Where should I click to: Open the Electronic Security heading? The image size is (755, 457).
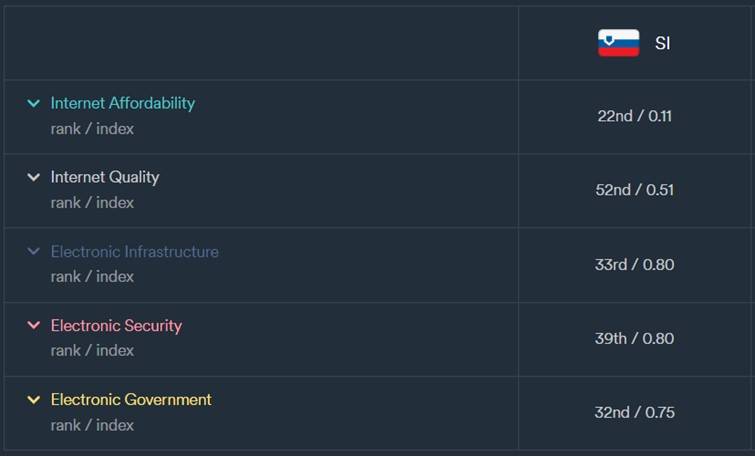point(116,325)
